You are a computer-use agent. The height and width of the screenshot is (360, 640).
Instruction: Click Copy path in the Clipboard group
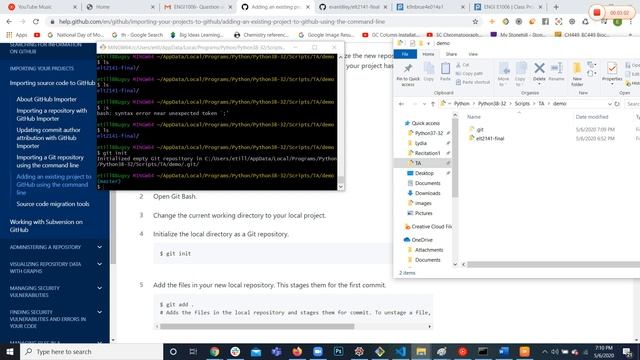click(469, 73)
